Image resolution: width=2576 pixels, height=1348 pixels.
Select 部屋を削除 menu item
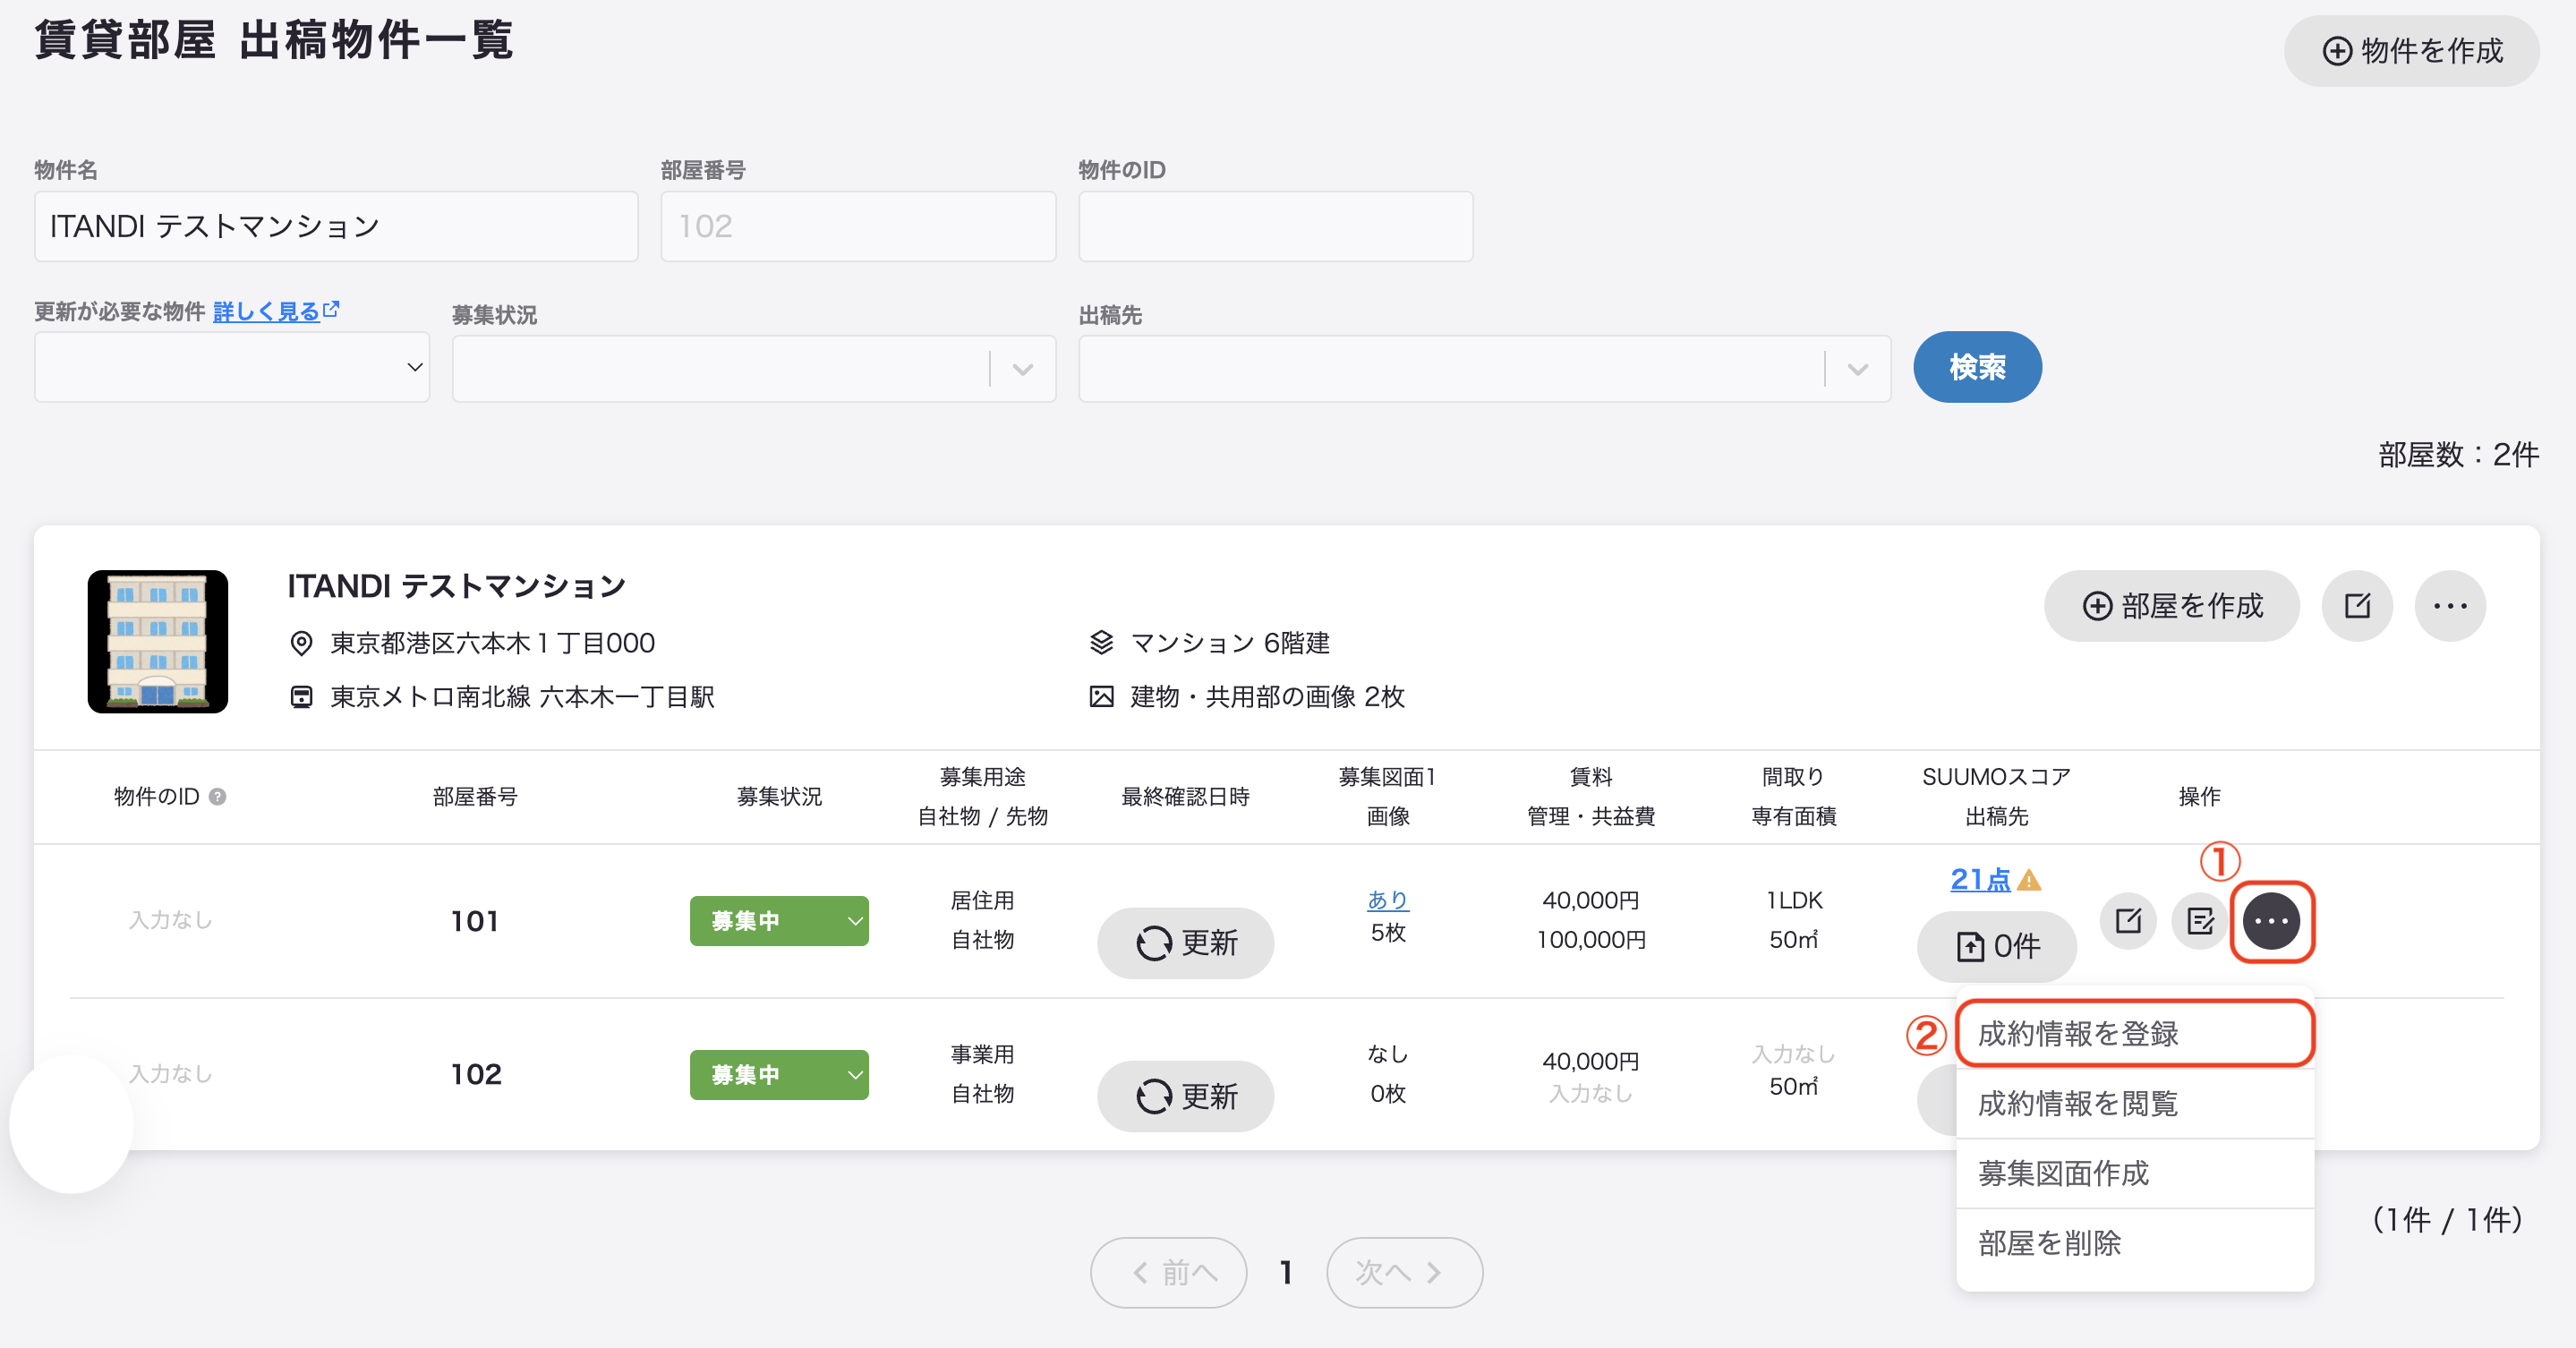[x=2134, y=1243]
